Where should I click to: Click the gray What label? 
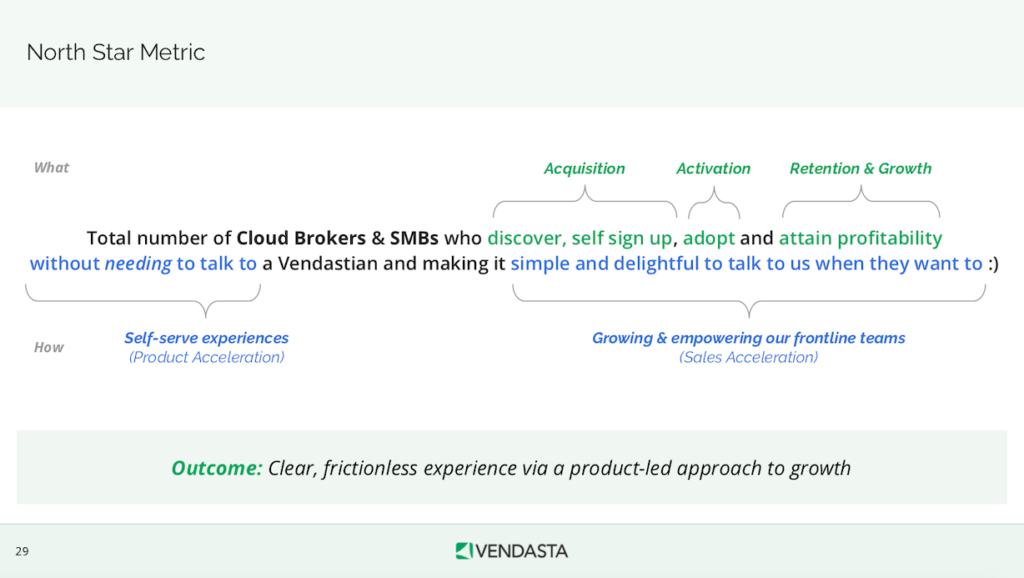coord(52,168)
